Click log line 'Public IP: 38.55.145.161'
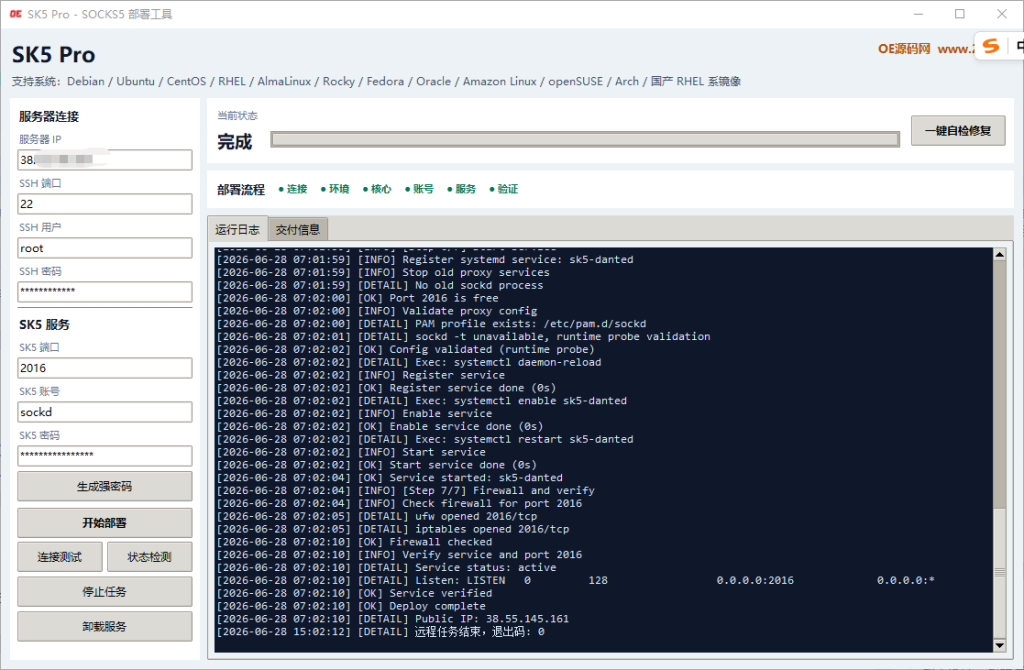Viewport: 1024px width, 670px height. (x=492, y=619)
